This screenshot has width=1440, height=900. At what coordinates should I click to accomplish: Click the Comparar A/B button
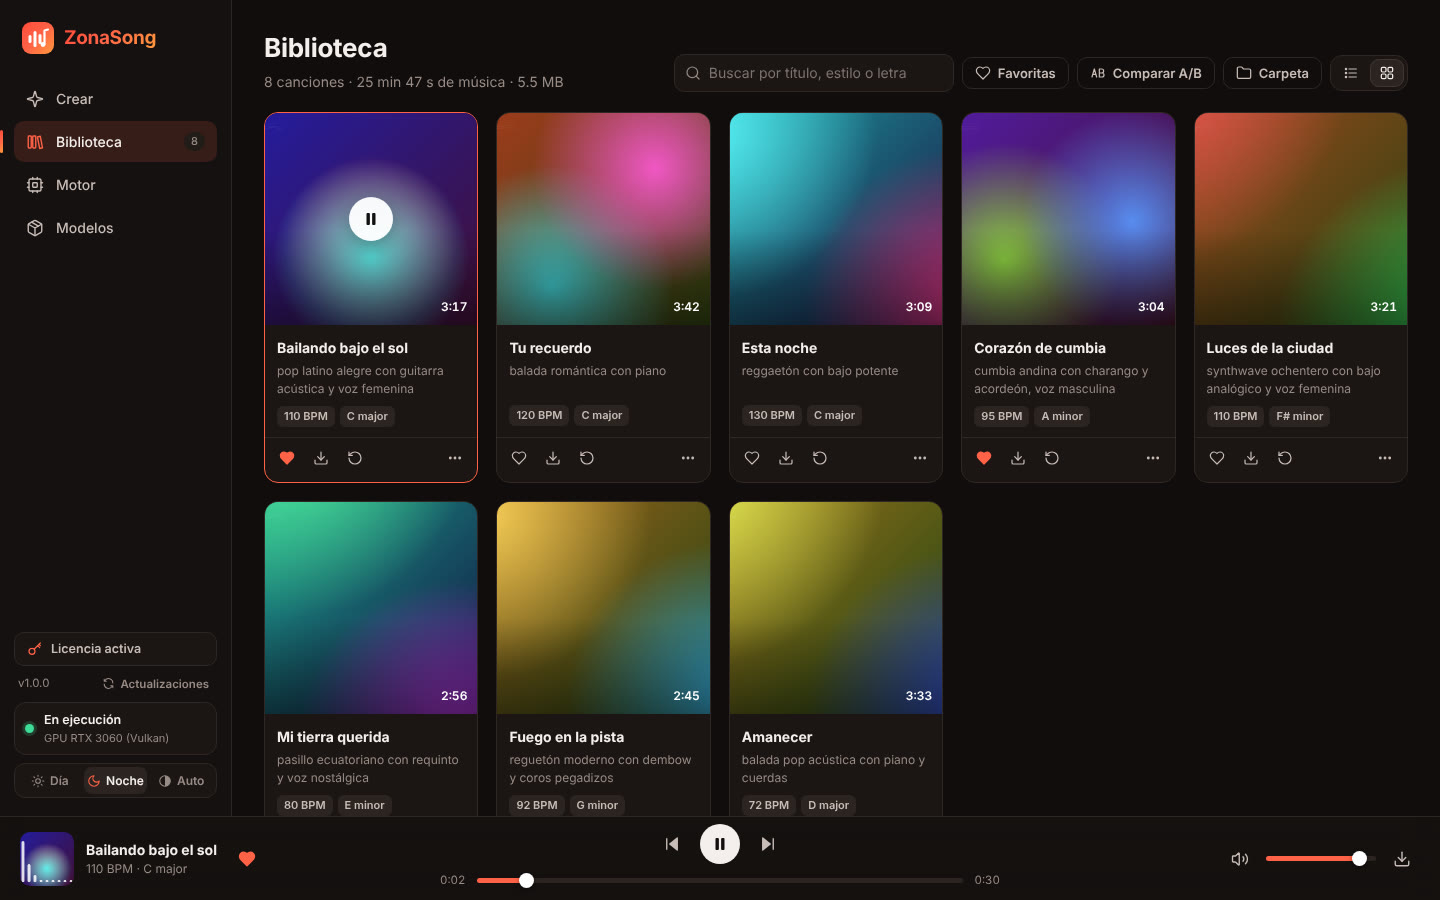[x=1146, y=73]
